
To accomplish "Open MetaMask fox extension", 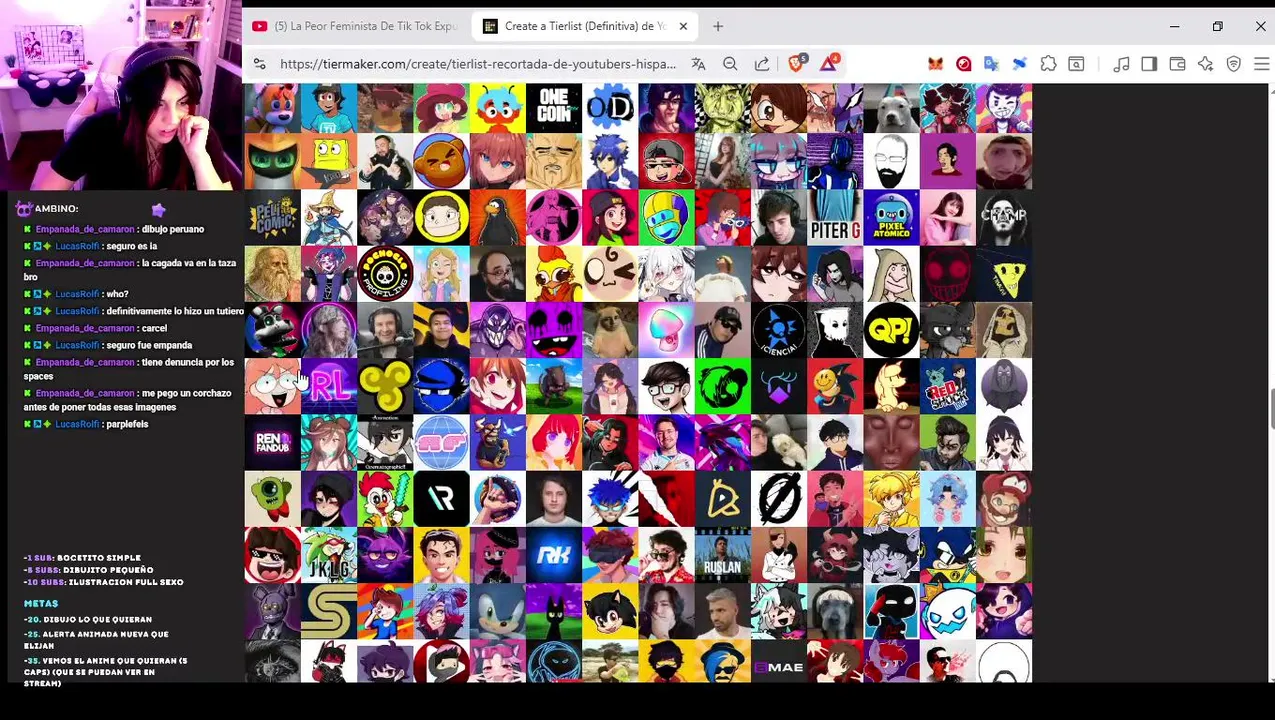I will coord(935,64).
